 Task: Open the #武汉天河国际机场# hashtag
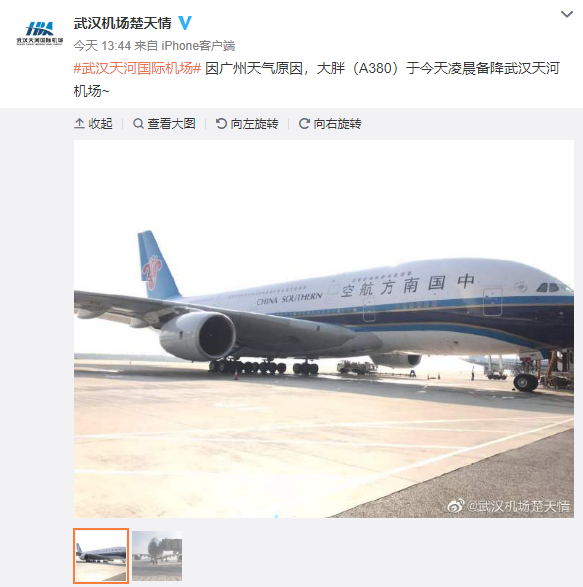137,69
